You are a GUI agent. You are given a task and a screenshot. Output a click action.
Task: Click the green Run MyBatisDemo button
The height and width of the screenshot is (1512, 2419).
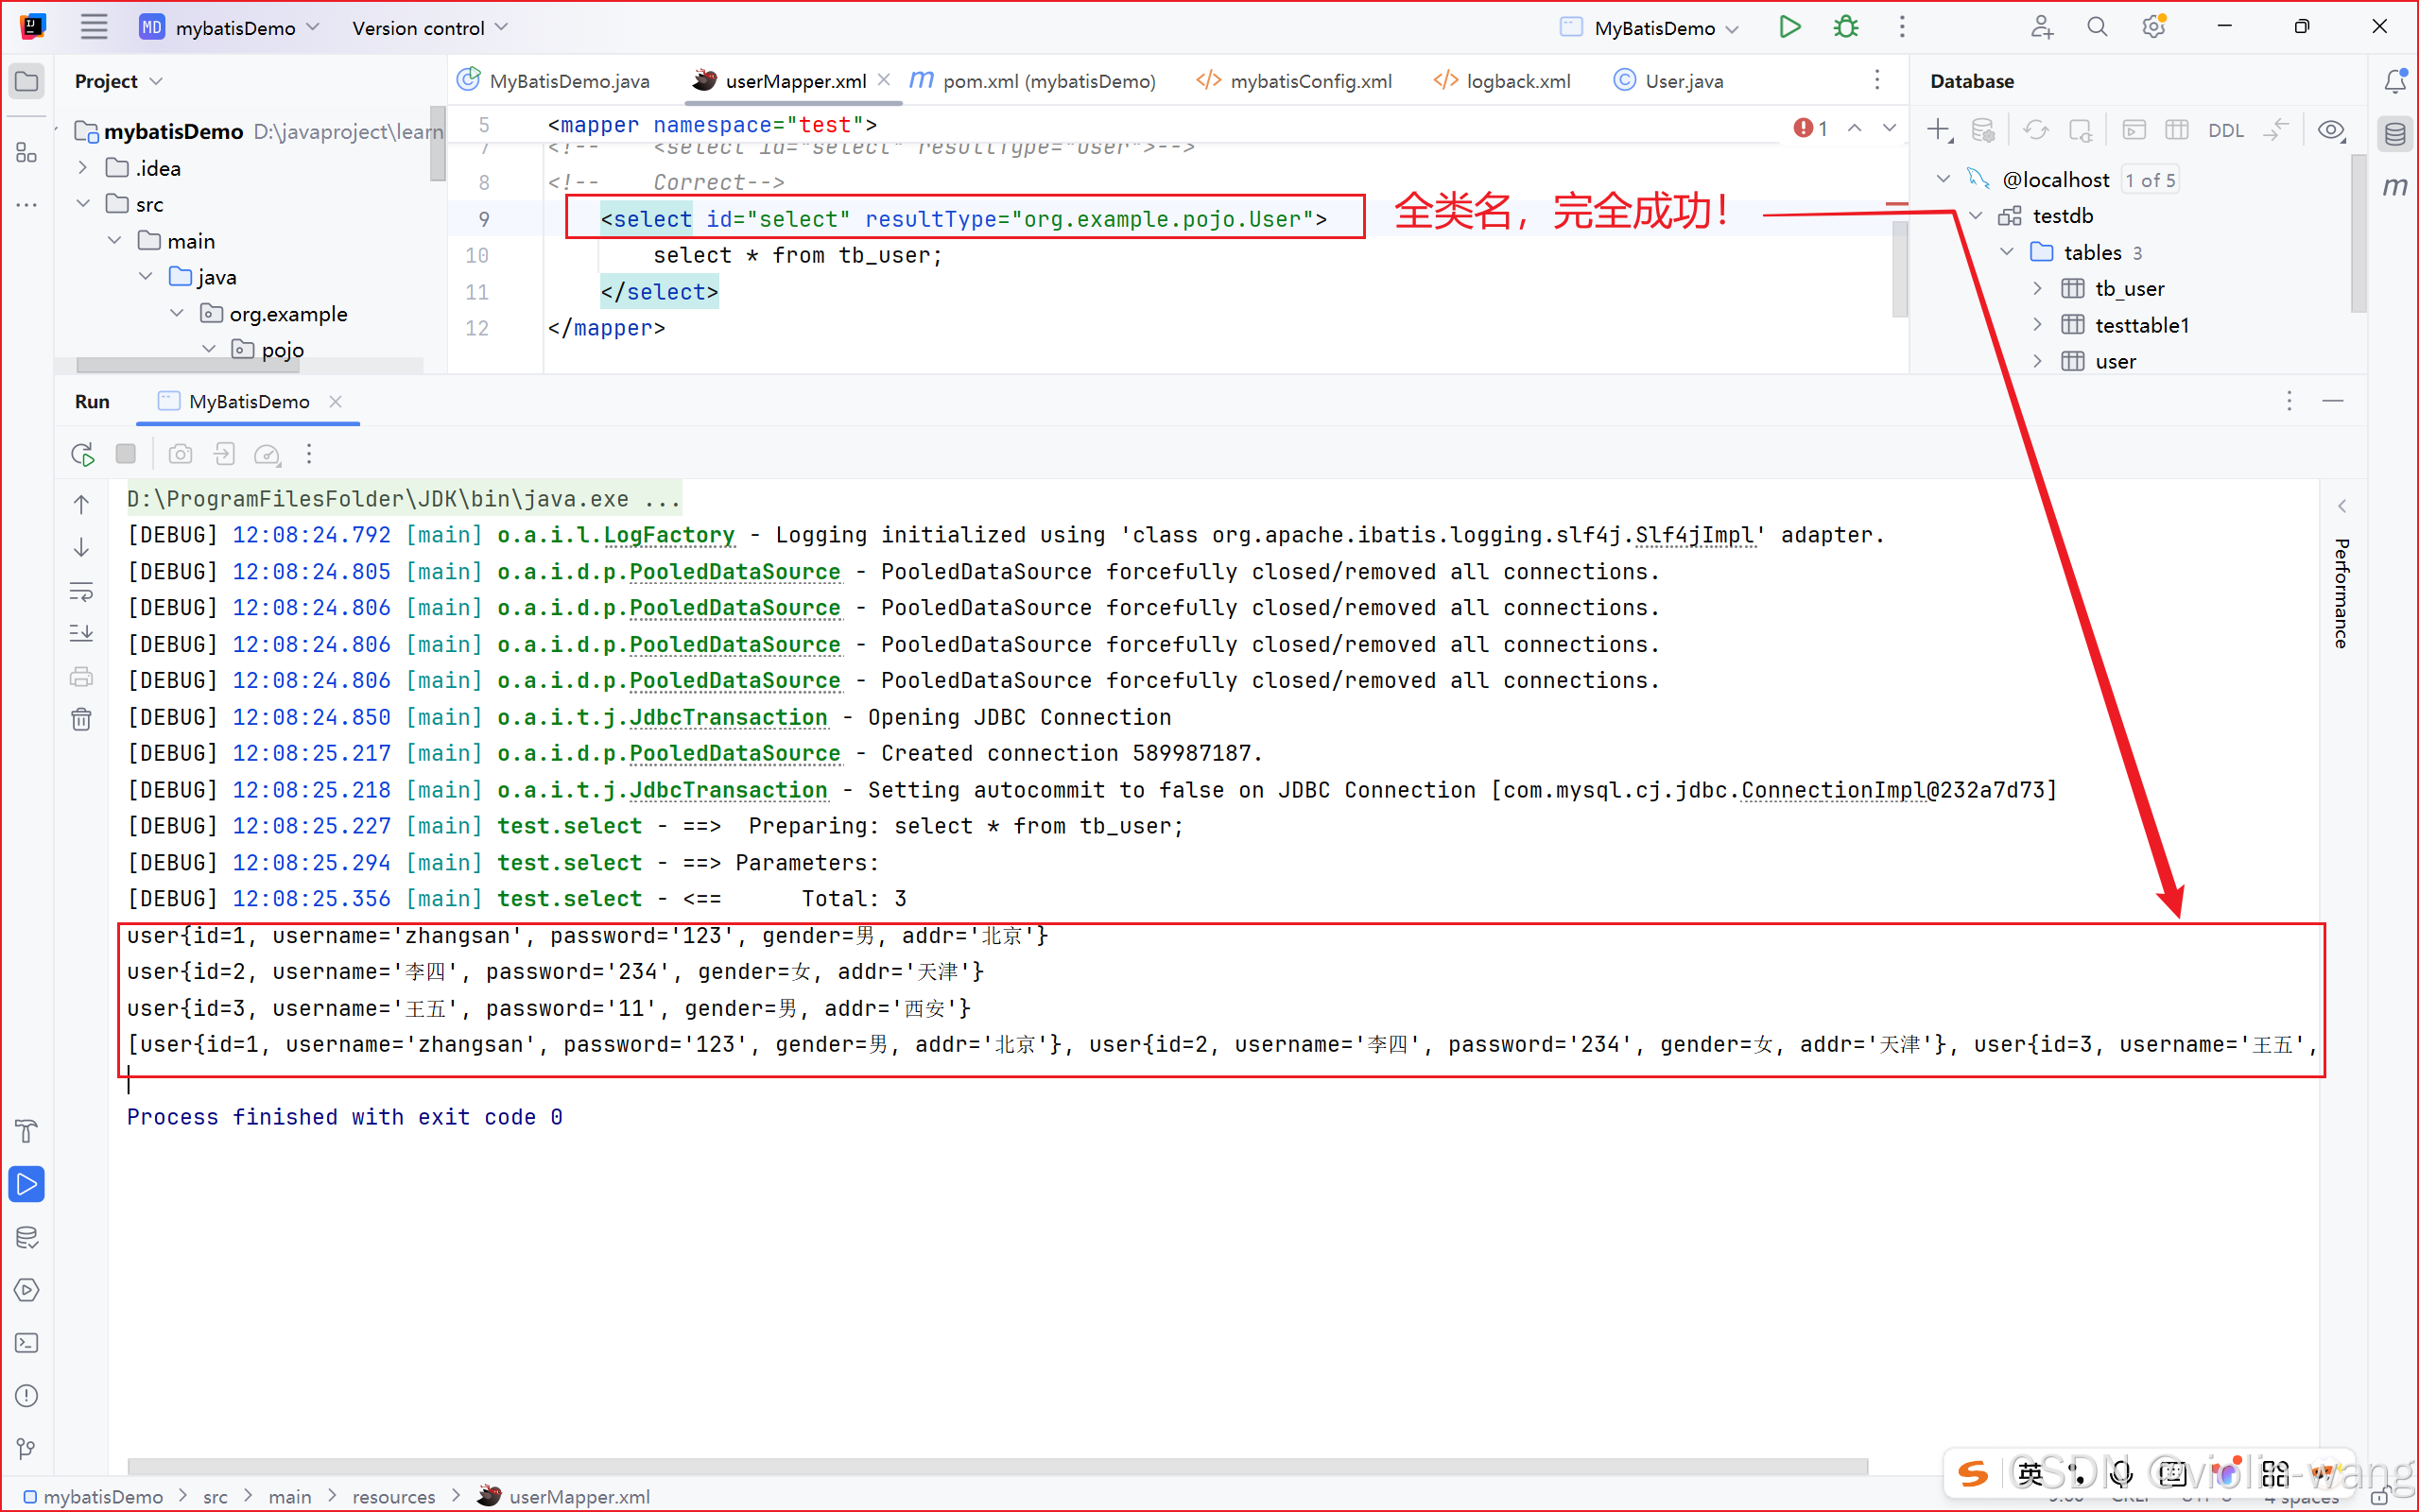1789,27
